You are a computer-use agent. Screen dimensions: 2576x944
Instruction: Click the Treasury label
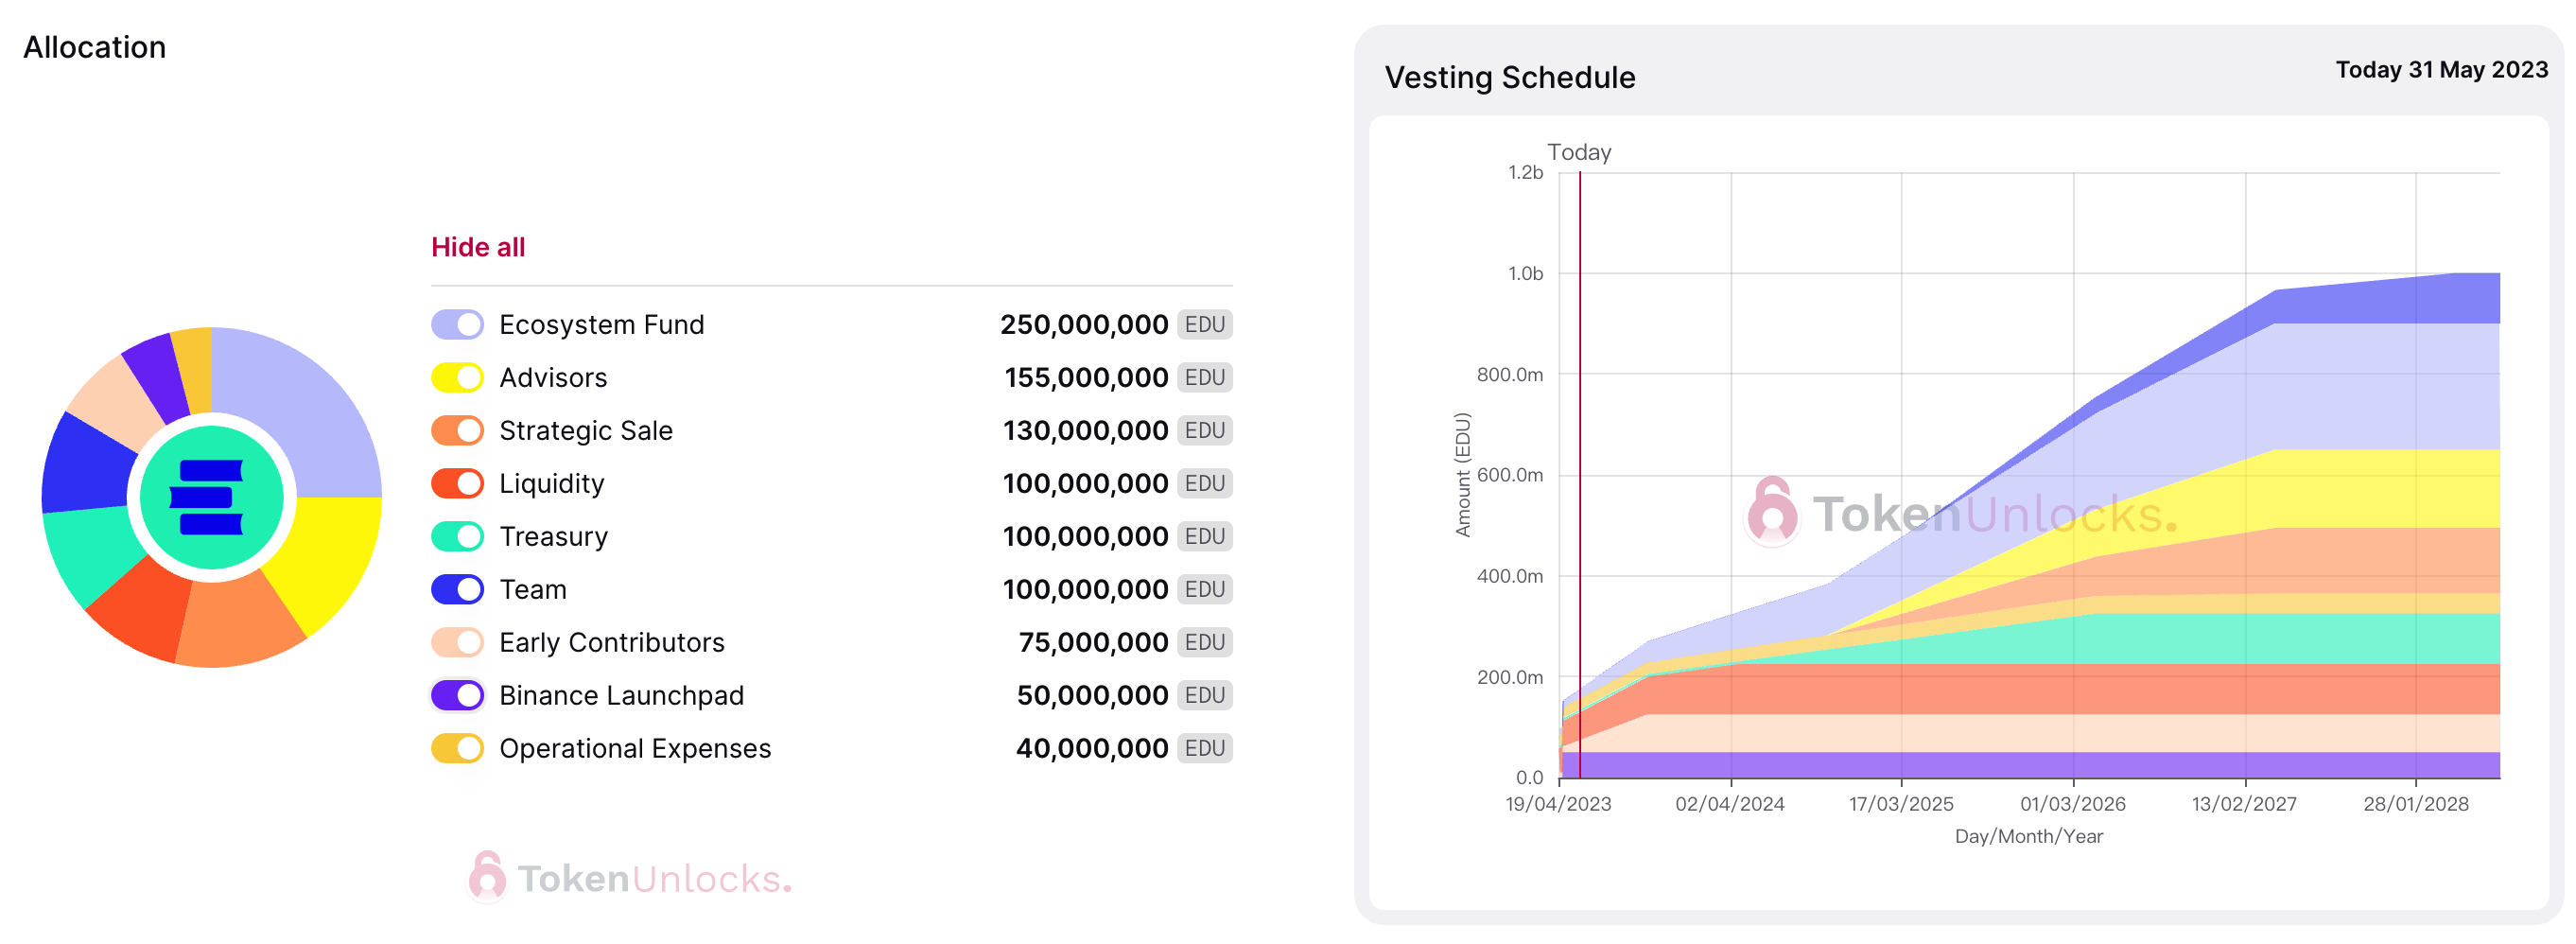click(554, 537)
